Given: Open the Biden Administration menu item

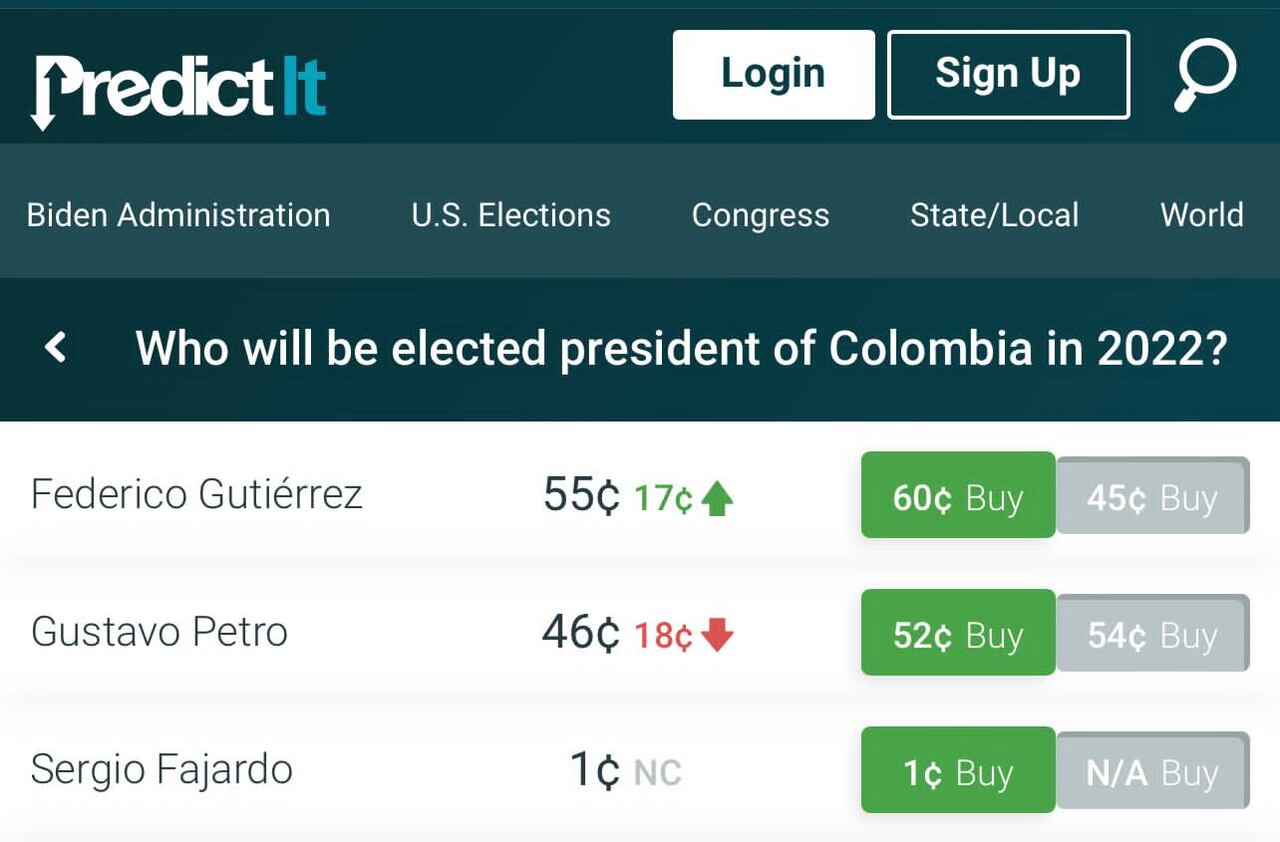Looking at the screenshot, I should click(x=179, y=215).
